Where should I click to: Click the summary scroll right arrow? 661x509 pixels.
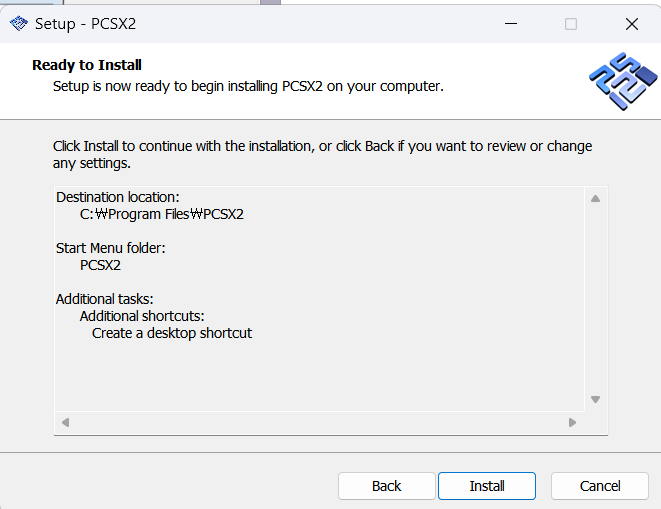pos(572,422)
